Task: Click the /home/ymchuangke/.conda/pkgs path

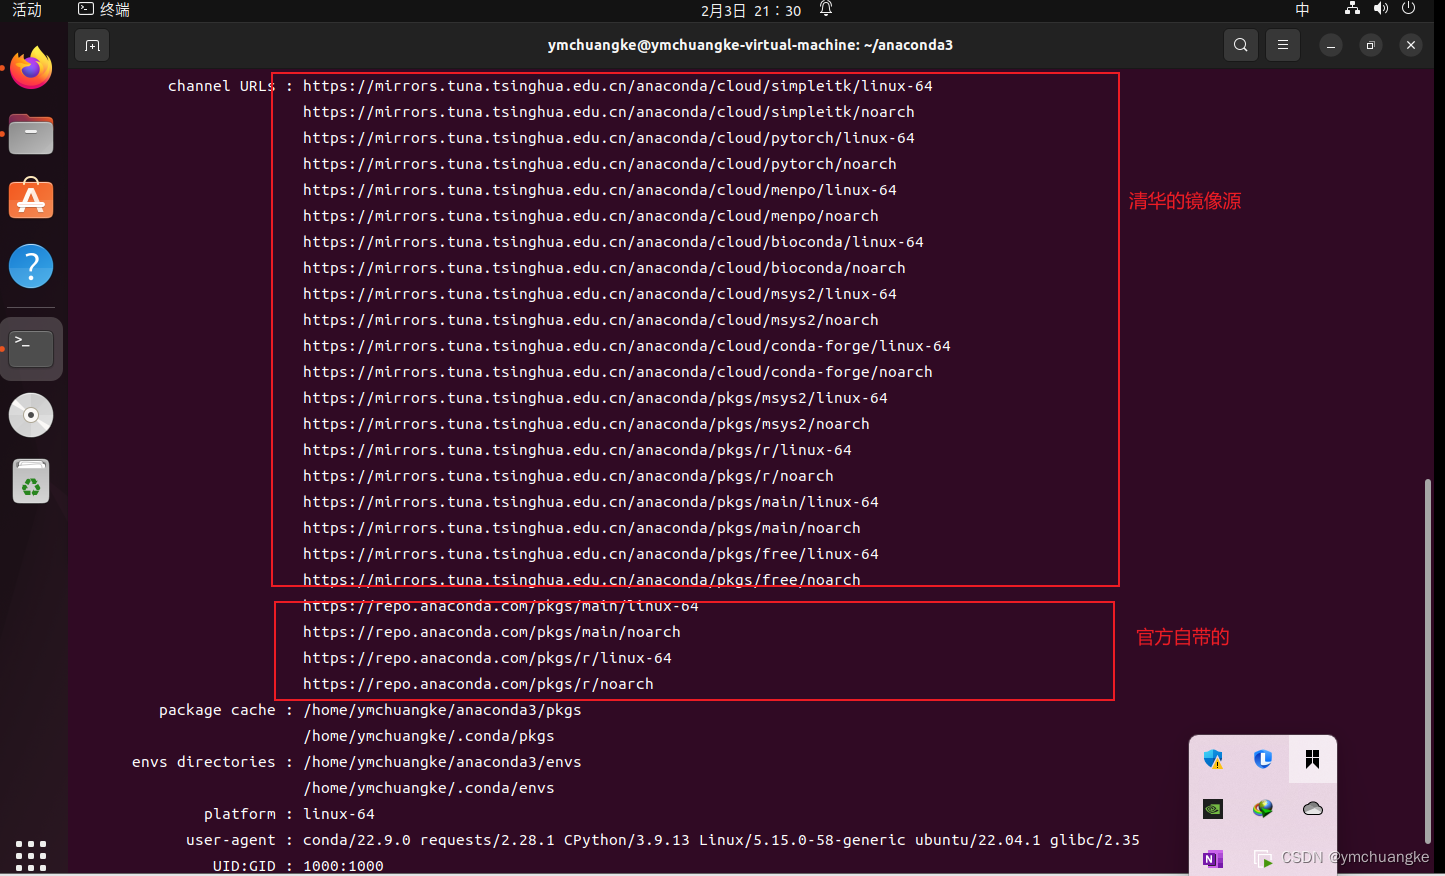Action: (428, 736)
